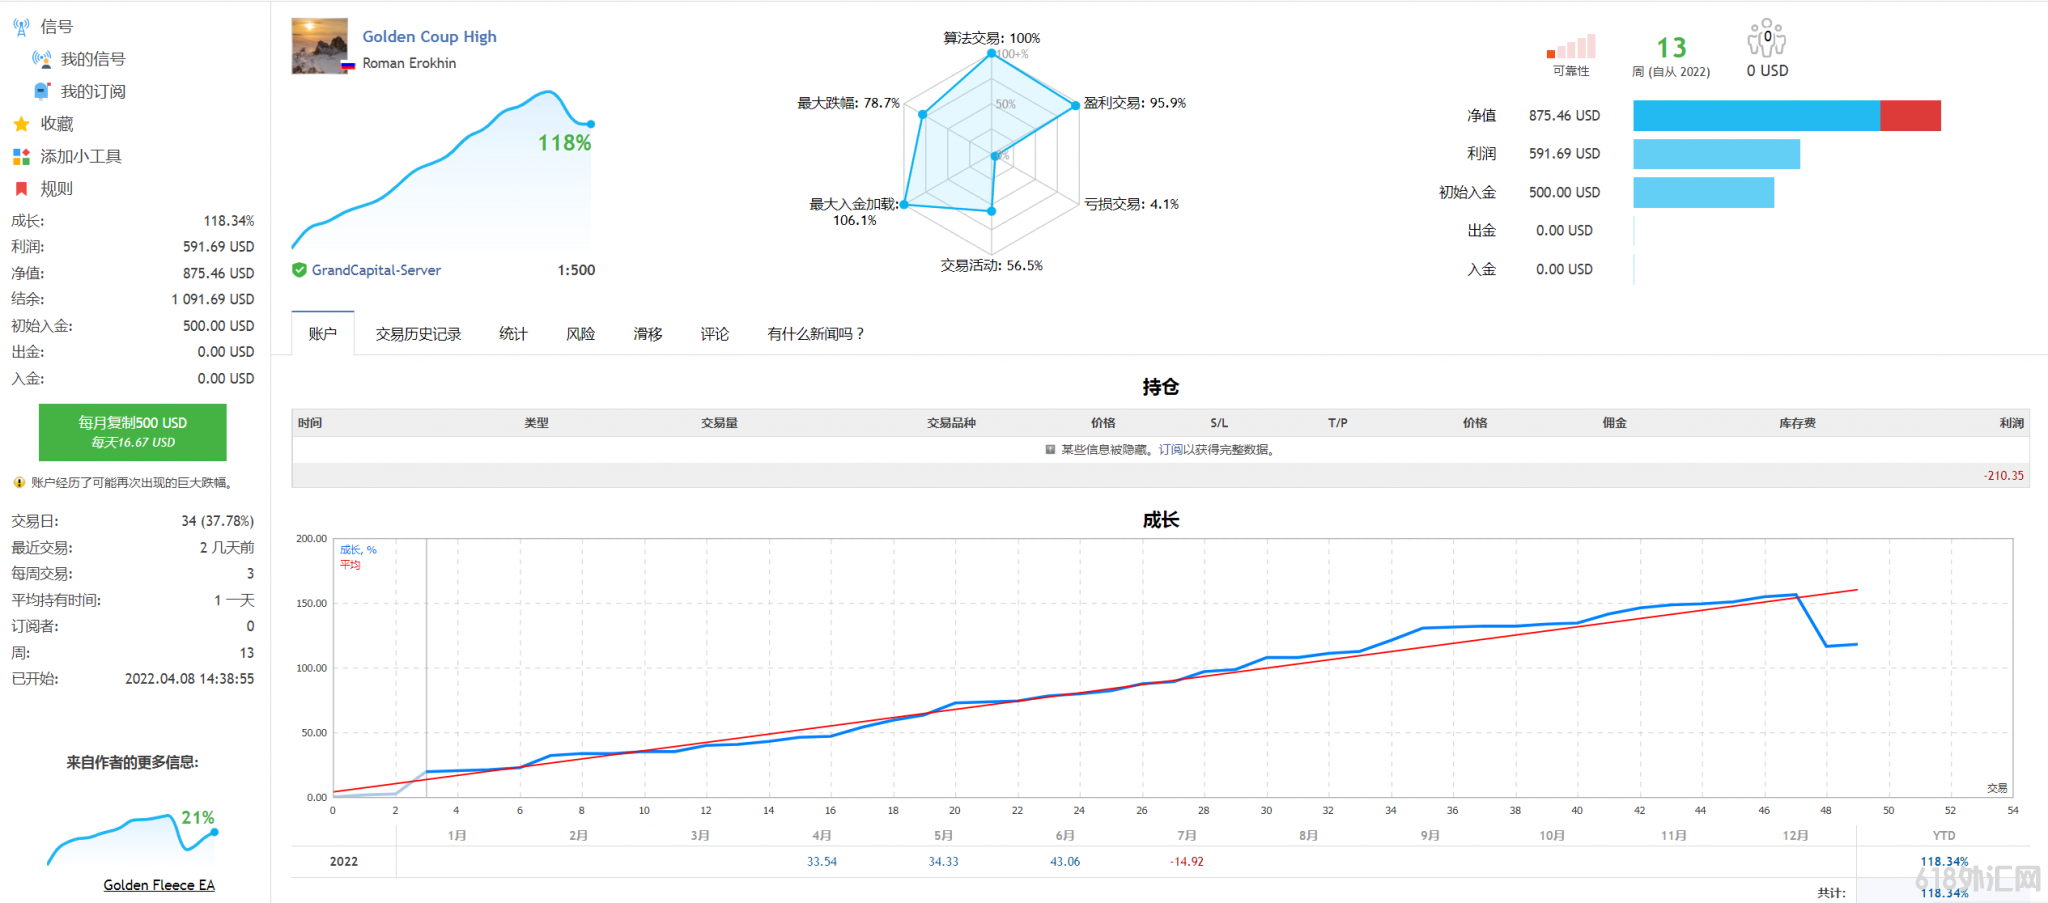Switch to the 评论 tab
2048x903 pixels.
[715, 334]
